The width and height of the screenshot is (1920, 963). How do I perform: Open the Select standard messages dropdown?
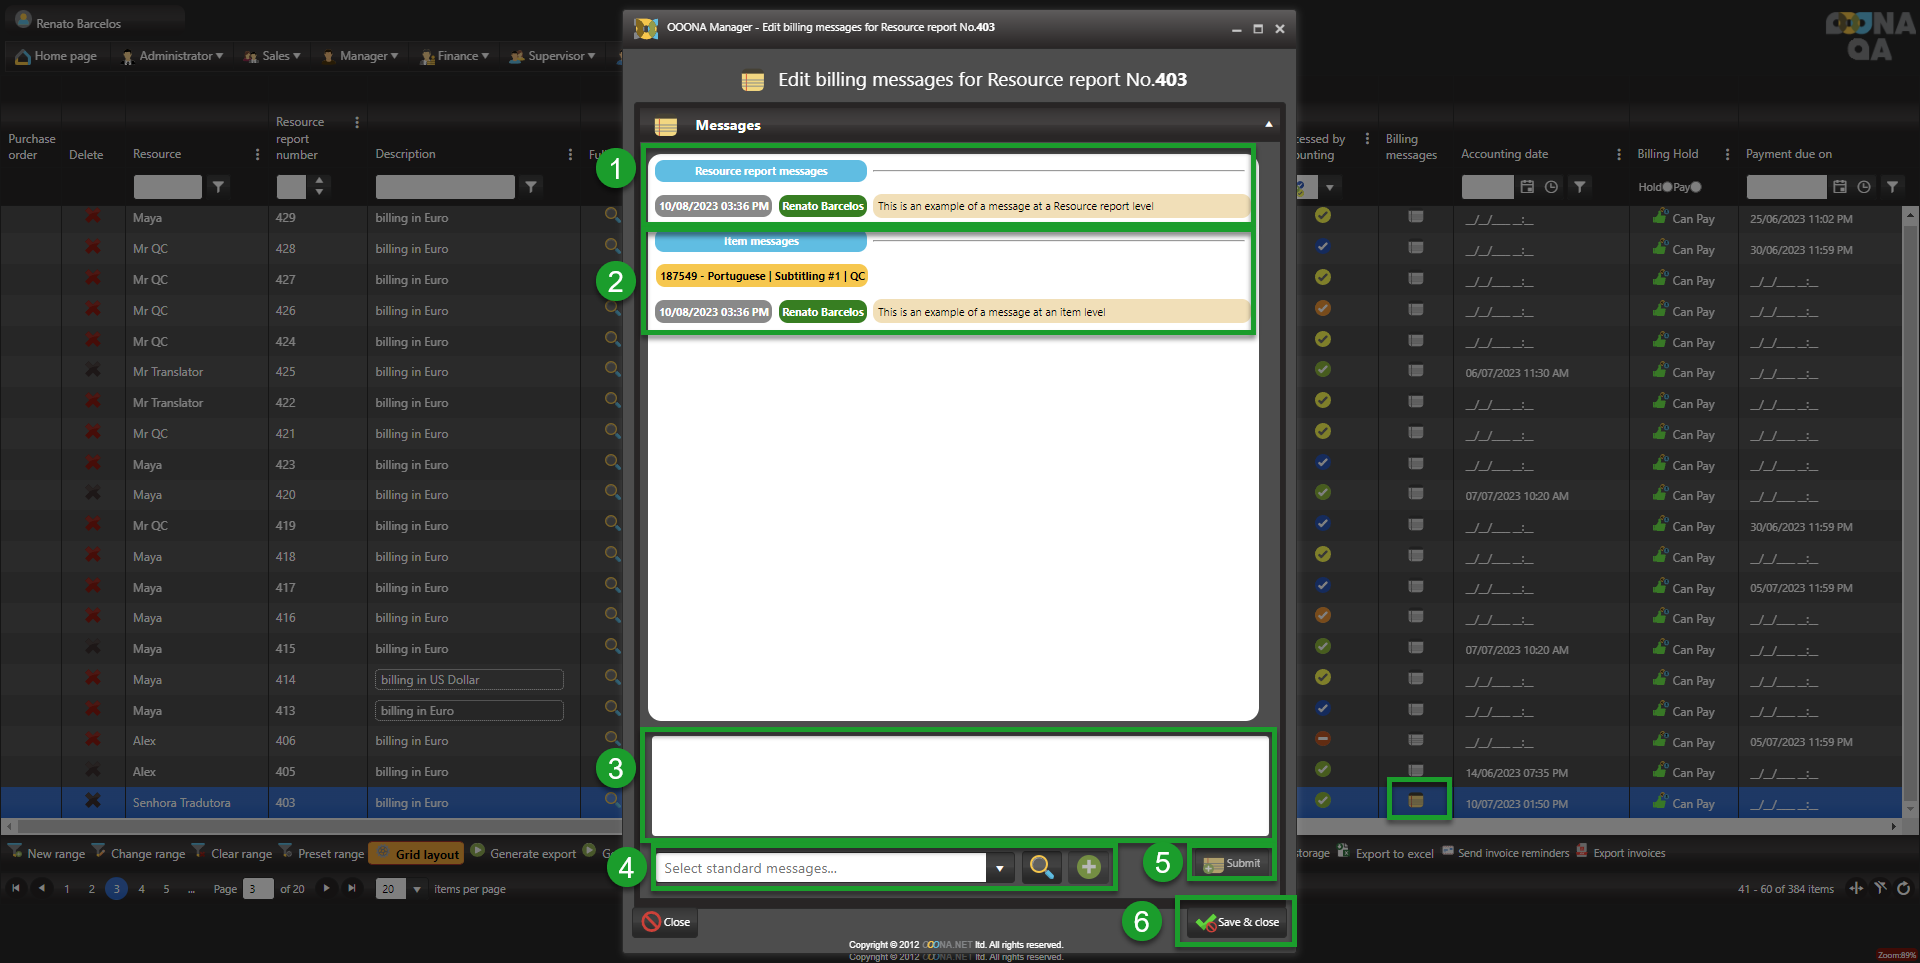(999, 868)
